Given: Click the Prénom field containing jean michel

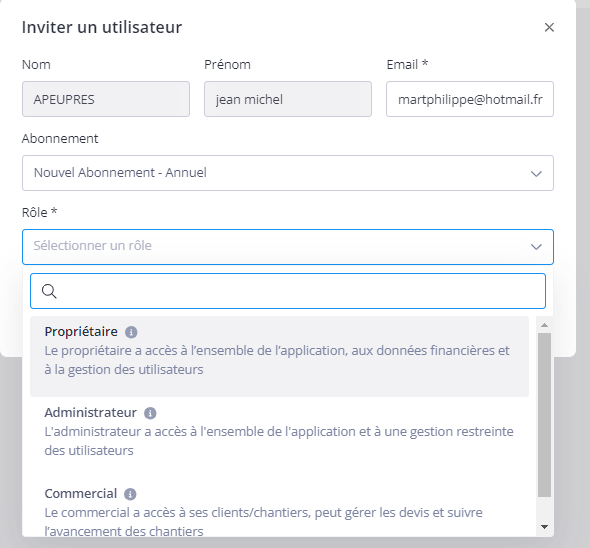Looking at the screenshot, I should pyautogui.click(x=288, y=99).
